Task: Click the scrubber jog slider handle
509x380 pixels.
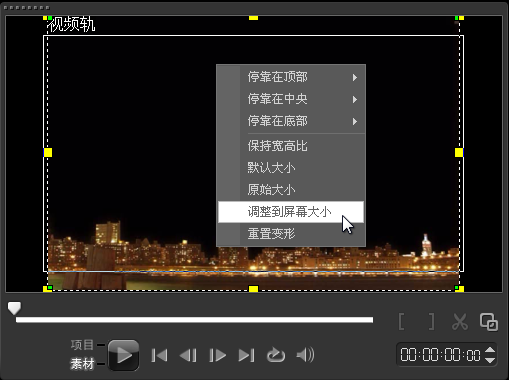Action: (x=14, y=308)
